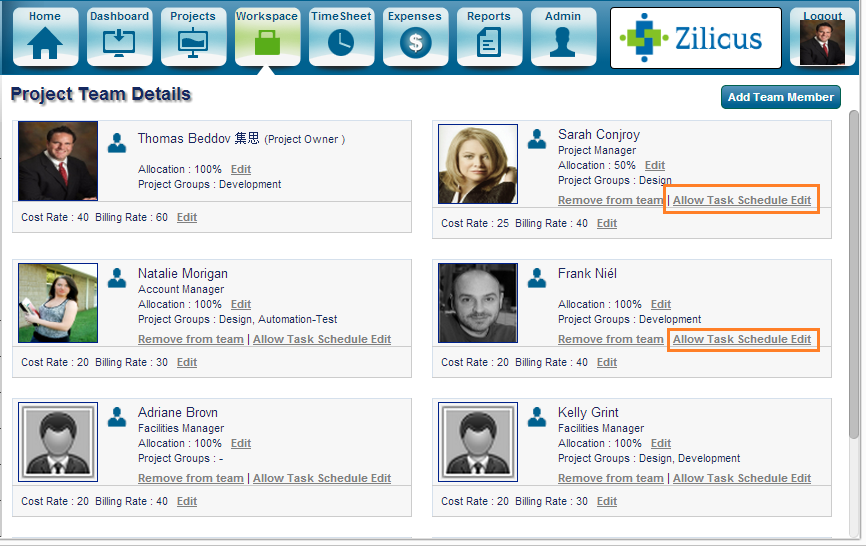Click the Admin person icon
The image size is (866, 546).
click(x=563, y=43)
